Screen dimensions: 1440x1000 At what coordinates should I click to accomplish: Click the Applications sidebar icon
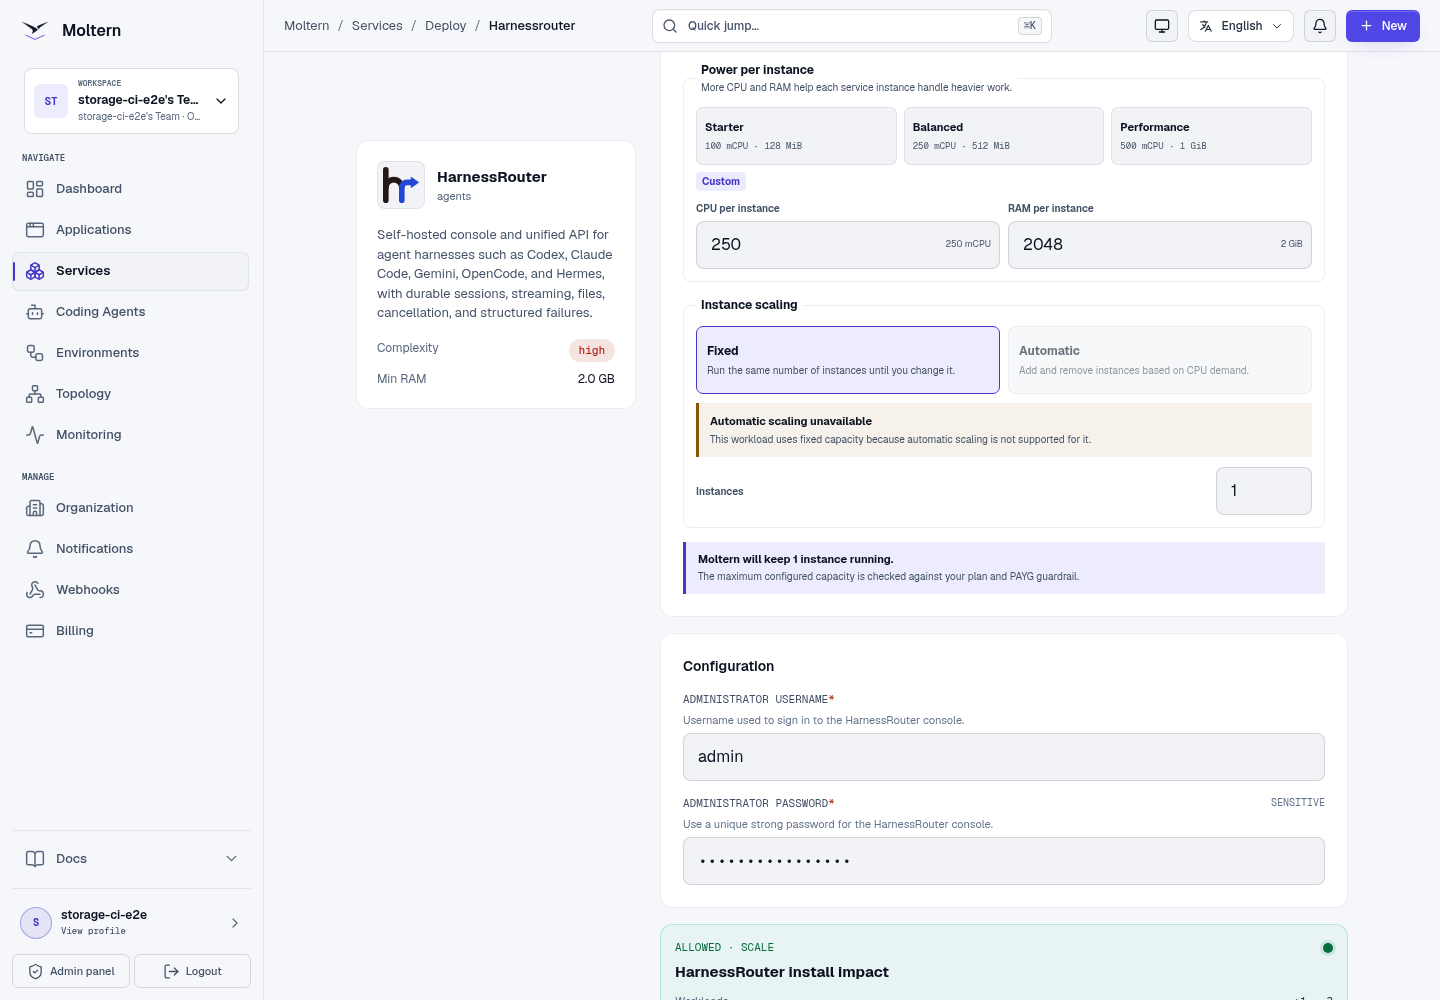coord(35,230)
